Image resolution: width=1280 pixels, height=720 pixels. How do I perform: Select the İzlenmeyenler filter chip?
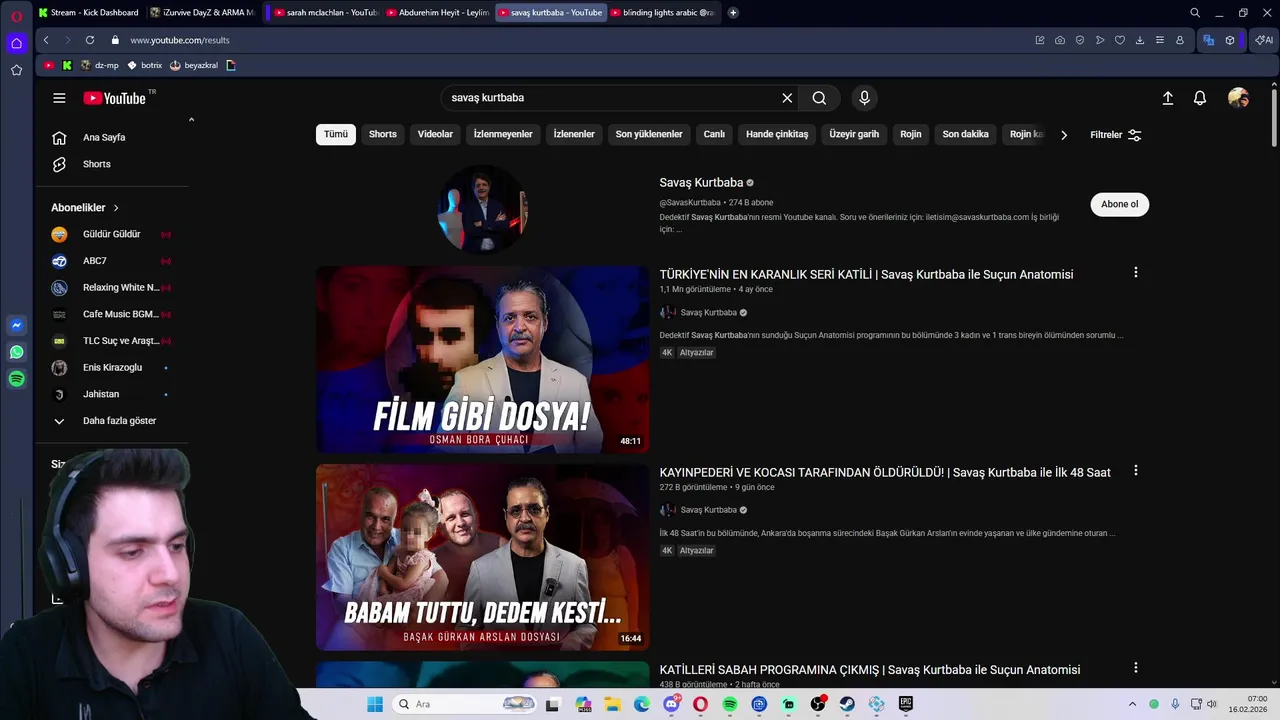(503, 134)
